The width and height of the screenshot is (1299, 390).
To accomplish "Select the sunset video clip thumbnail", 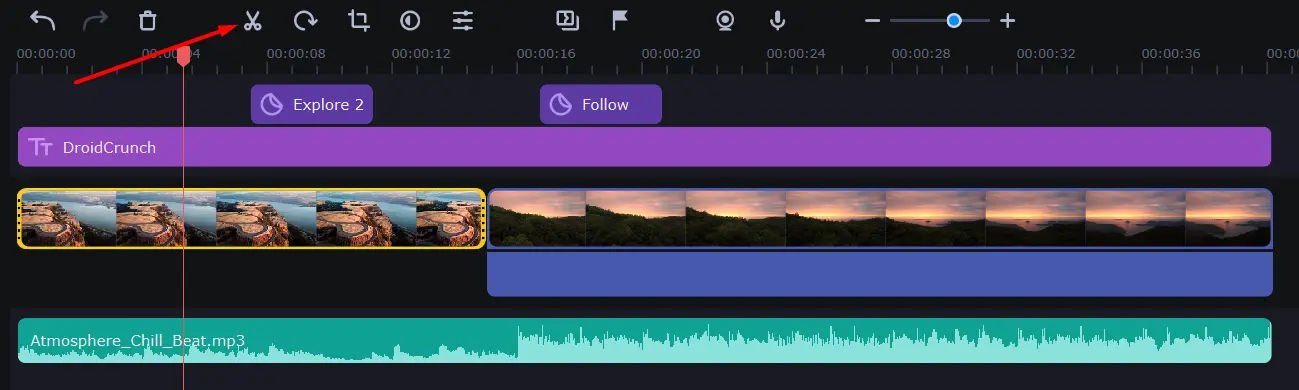I will 880,218.
